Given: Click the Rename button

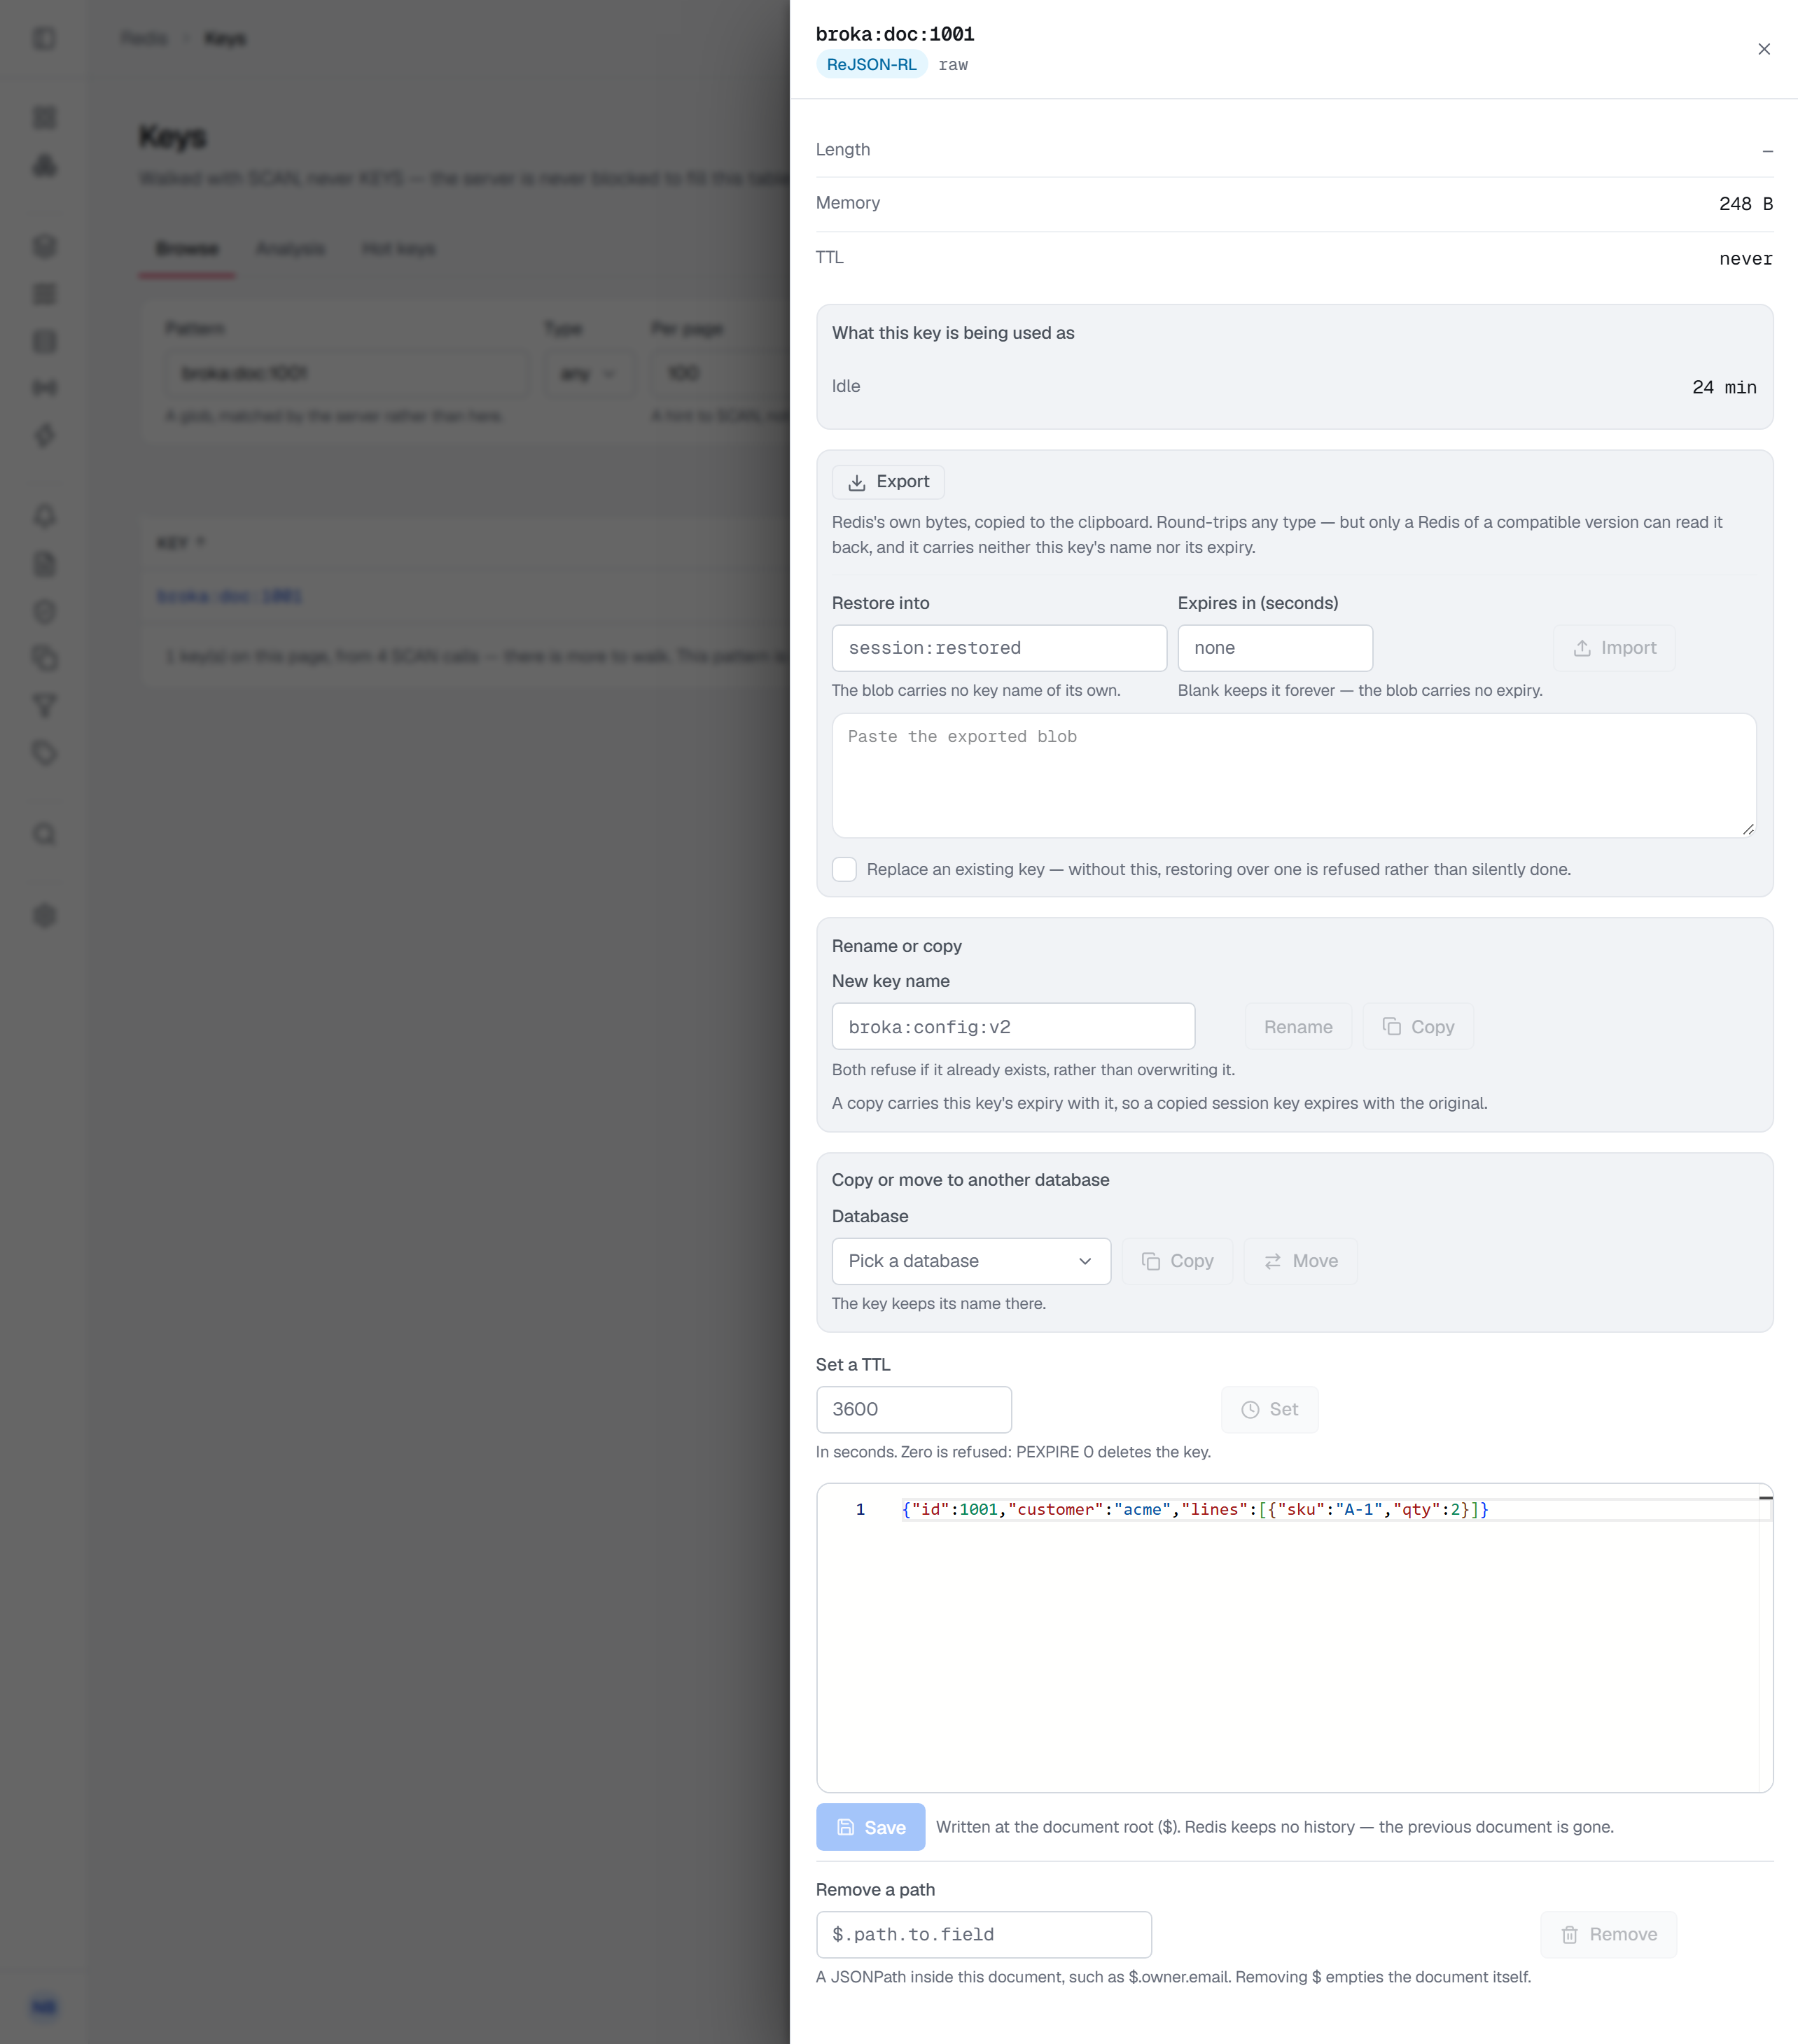Looking at the screenshot, I should [x=1298, y=1027].
